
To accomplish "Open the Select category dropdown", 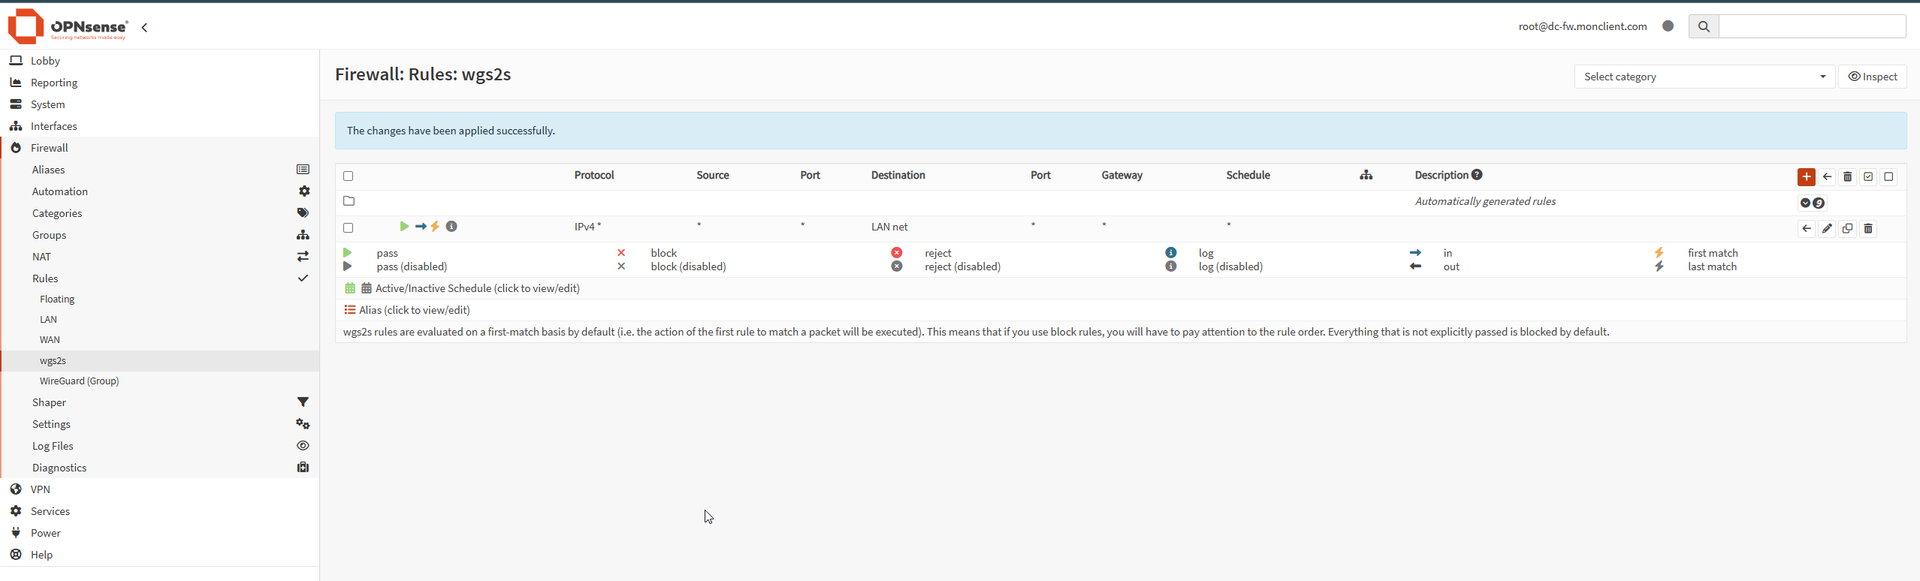I will coord(1704,77).
